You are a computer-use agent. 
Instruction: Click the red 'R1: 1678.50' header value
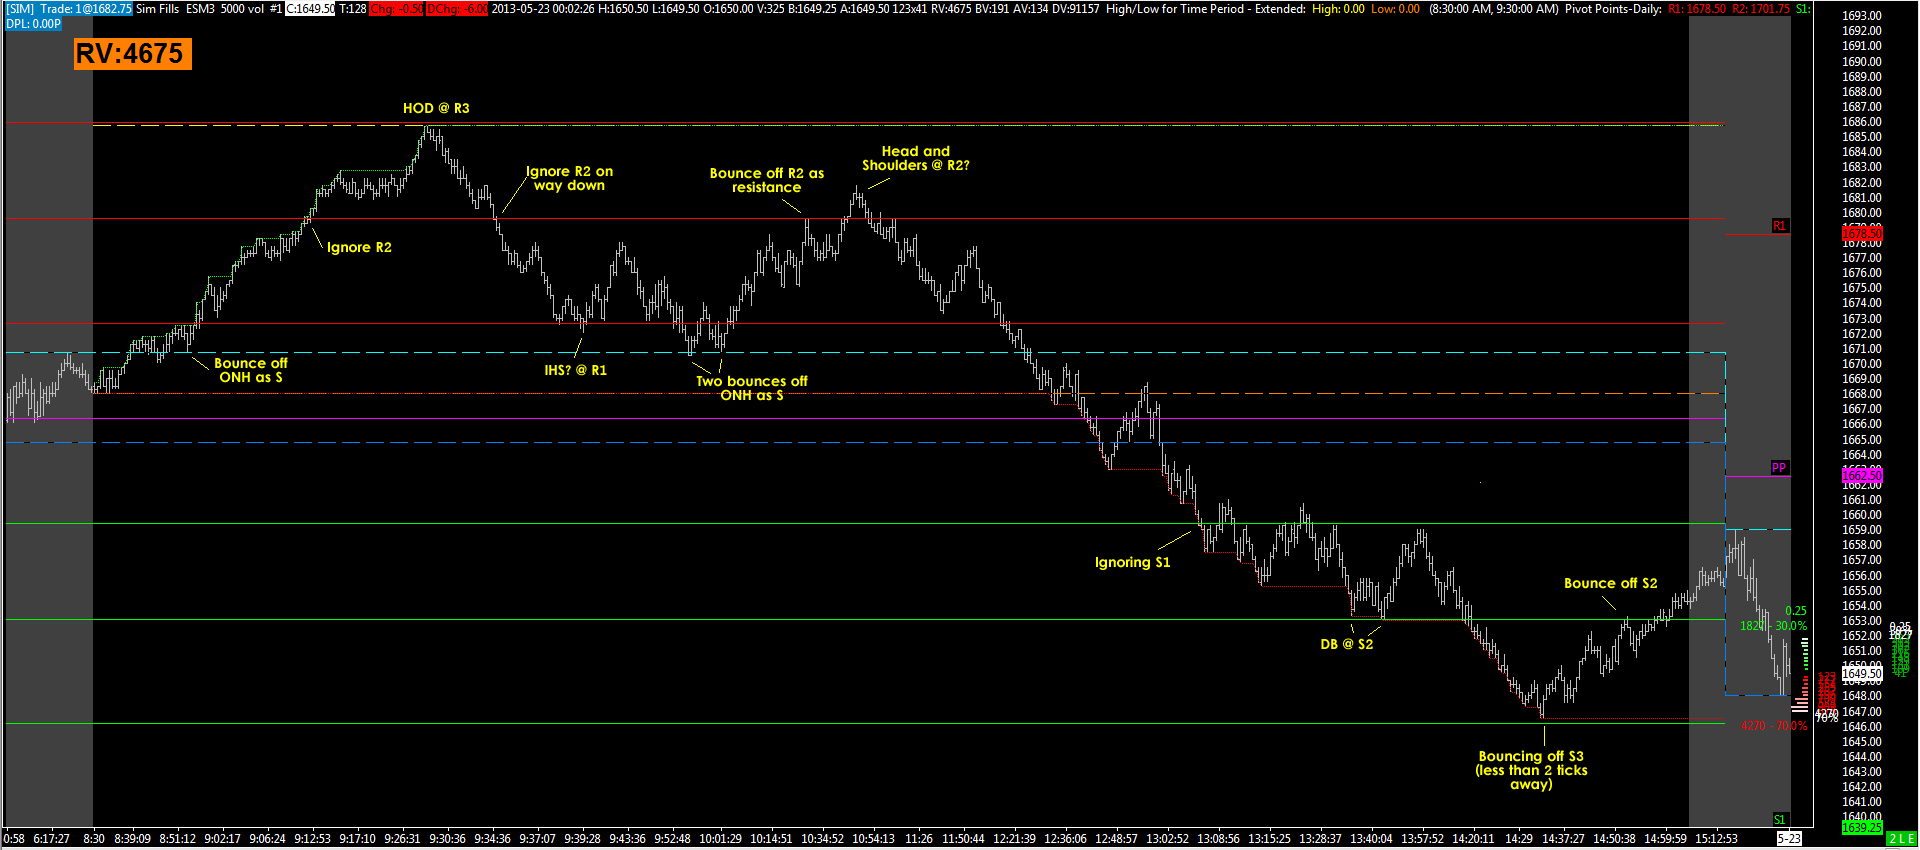tap(1697, 9)
